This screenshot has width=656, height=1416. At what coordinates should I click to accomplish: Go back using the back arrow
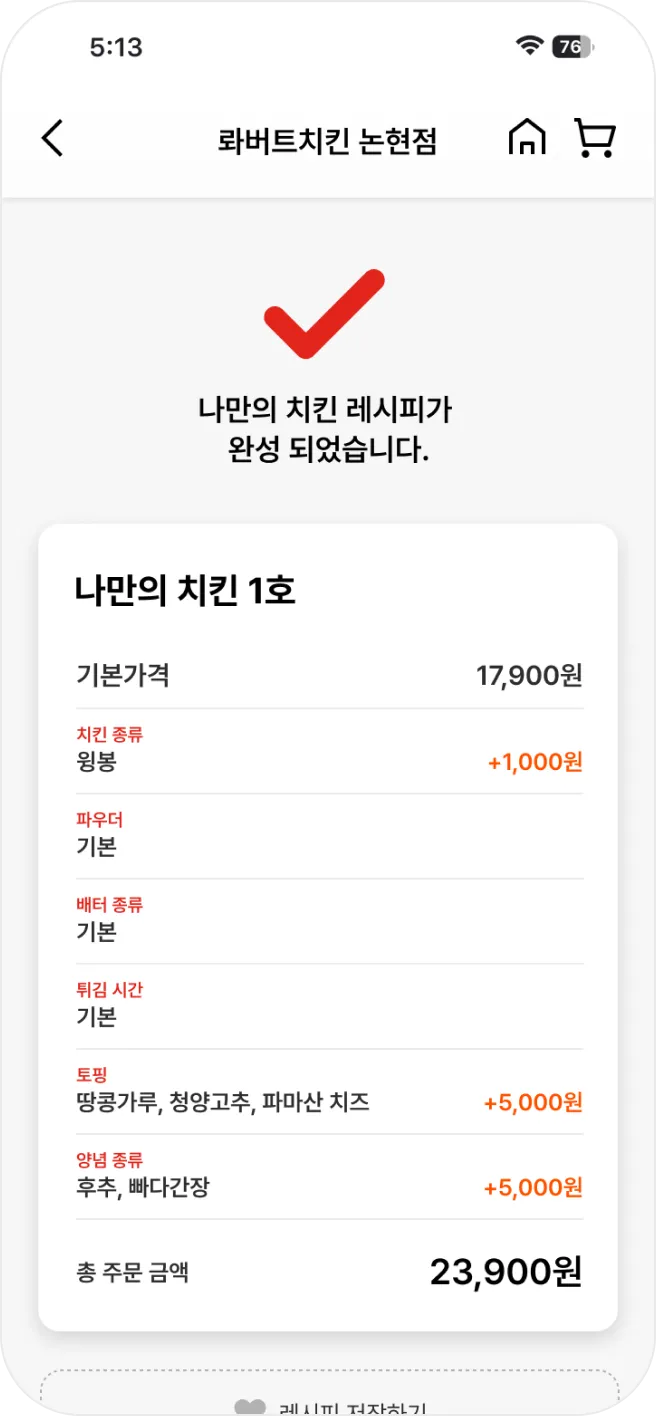pyautogui.click(x=53, y=138)
